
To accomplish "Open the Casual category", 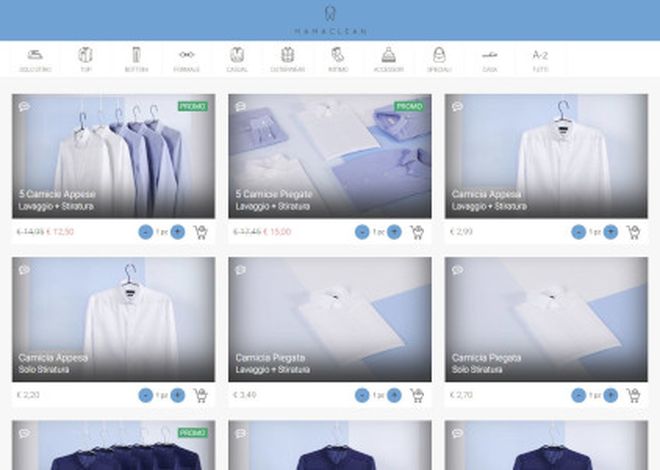I will pyautogui.click(x=237, y=59).
